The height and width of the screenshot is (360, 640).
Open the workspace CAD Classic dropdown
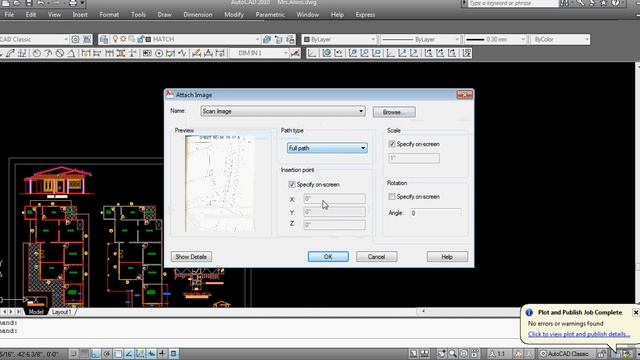[34, 40]
